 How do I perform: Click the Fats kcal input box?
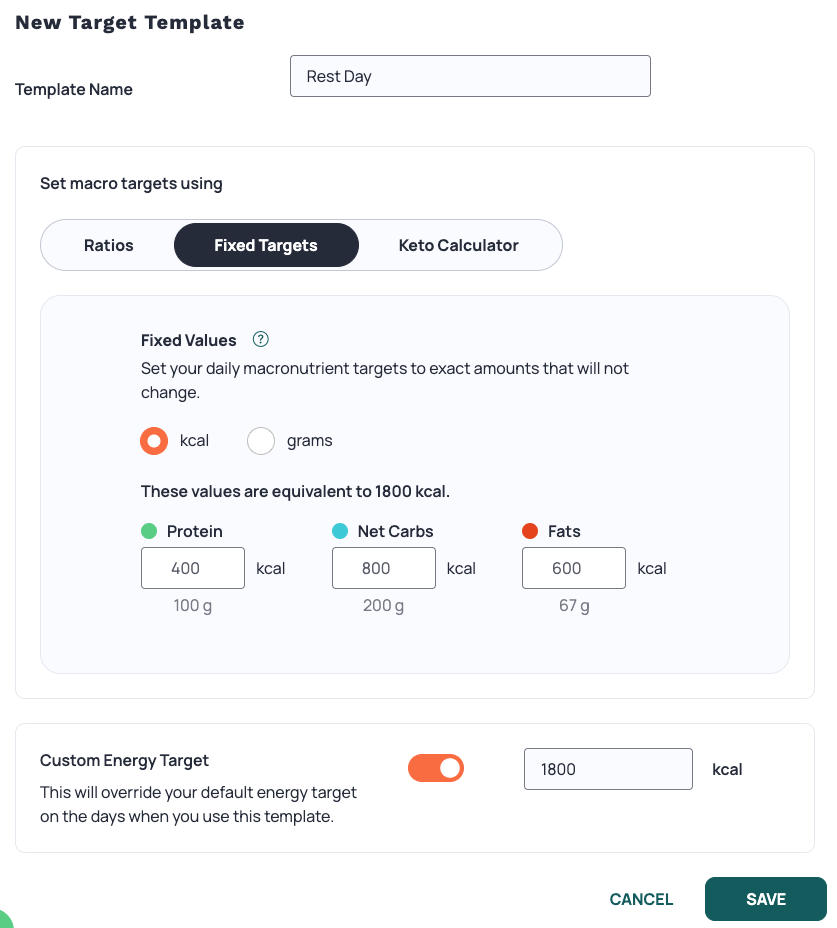[x=573, y=568]
